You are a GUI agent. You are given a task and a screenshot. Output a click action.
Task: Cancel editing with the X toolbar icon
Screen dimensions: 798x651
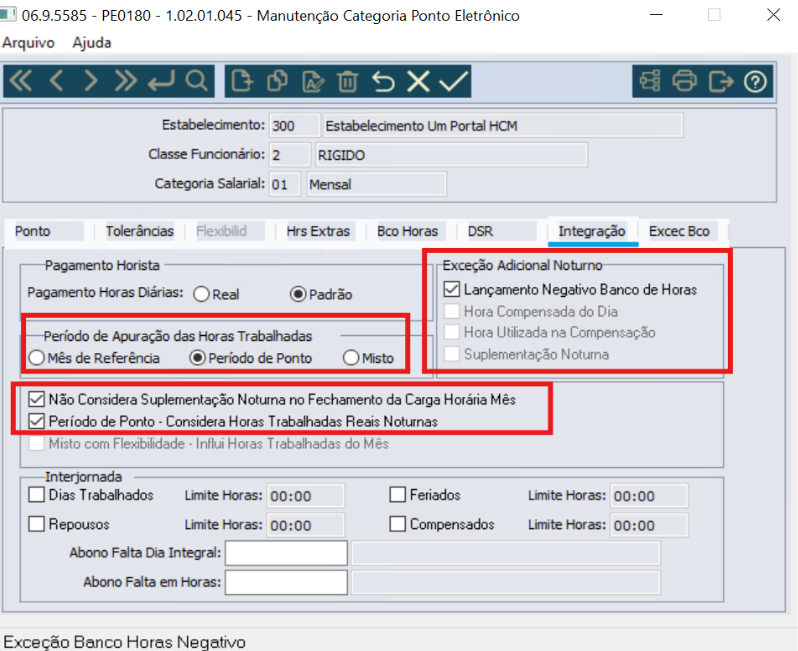[x=418, y=81]
